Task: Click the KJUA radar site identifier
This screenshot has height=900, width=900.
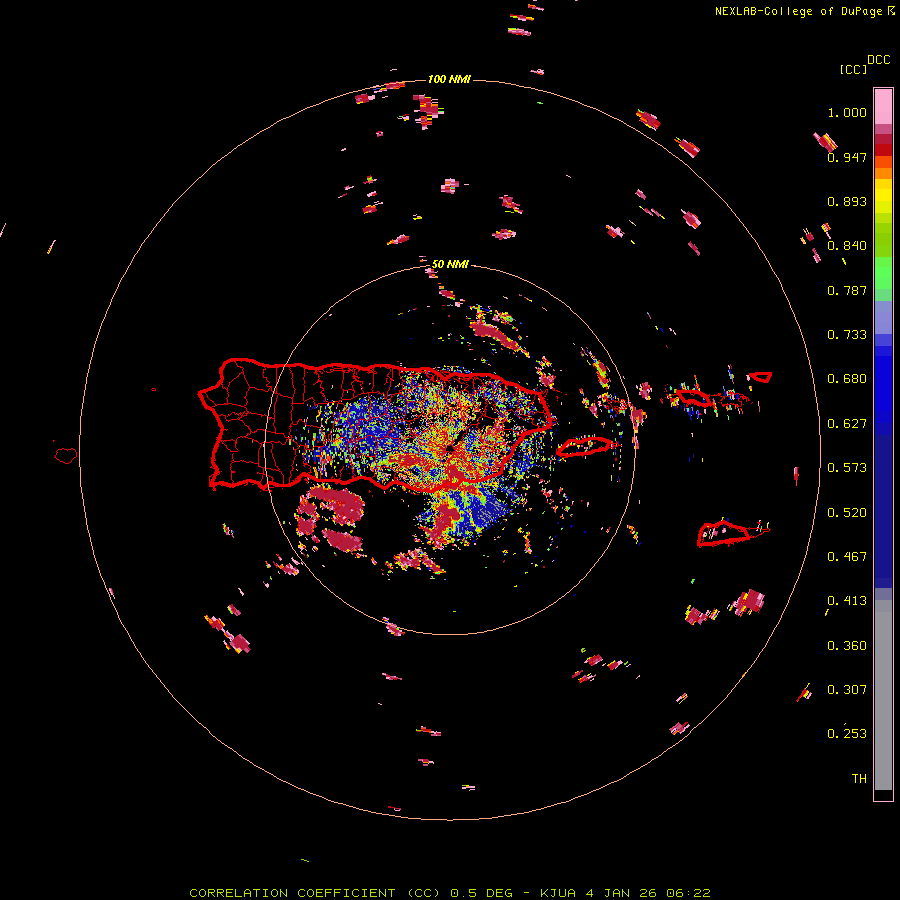Action: click(x=559, y=893)
